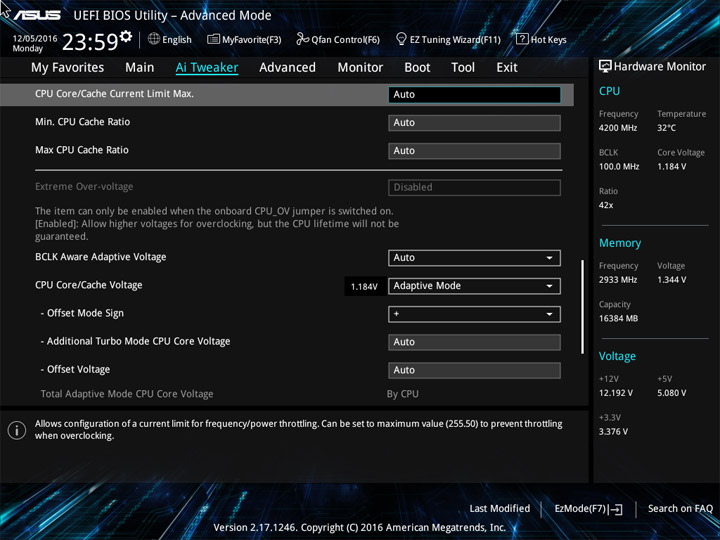Screen dimensions: 720x540
Task: Click the Voltage section heading
Action: (x=617, y=356)
